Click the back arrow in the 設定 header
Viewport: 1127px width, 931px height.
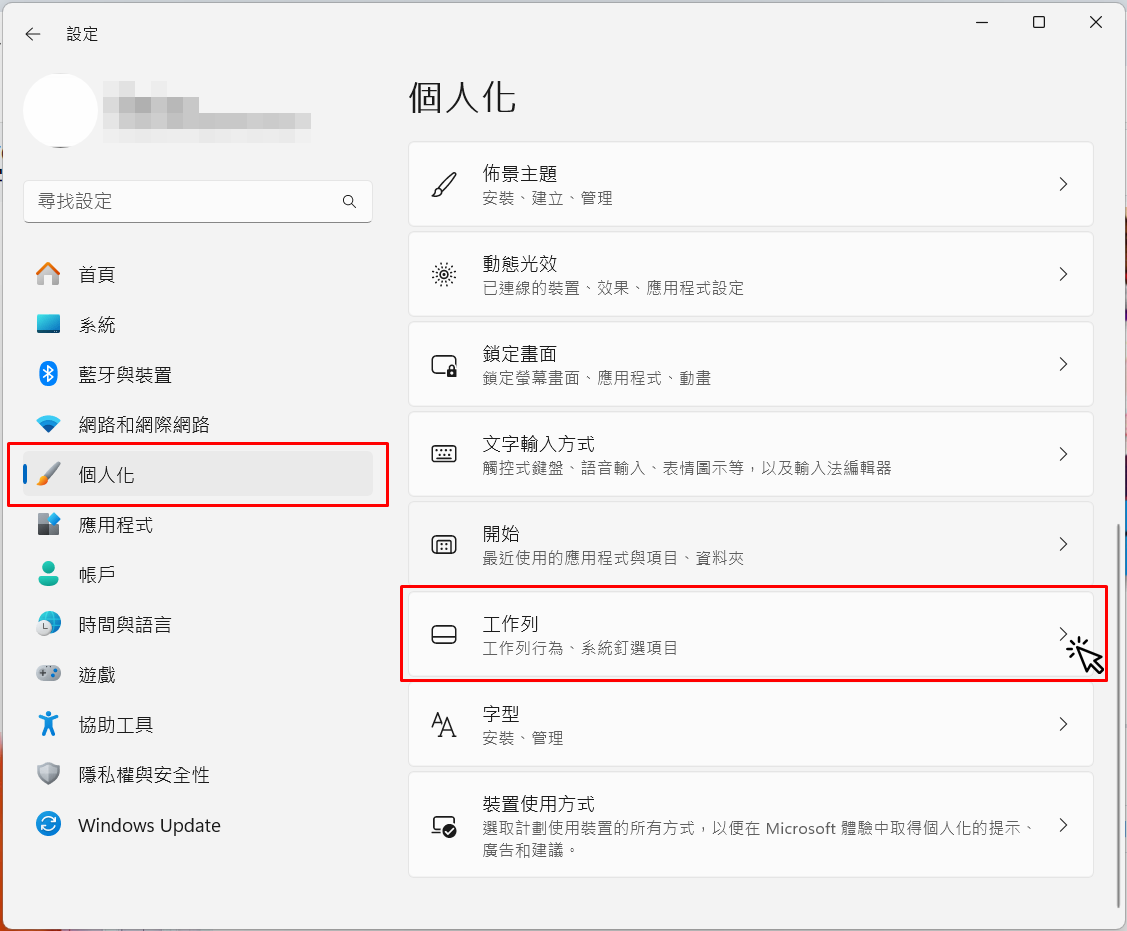point(33,34)
